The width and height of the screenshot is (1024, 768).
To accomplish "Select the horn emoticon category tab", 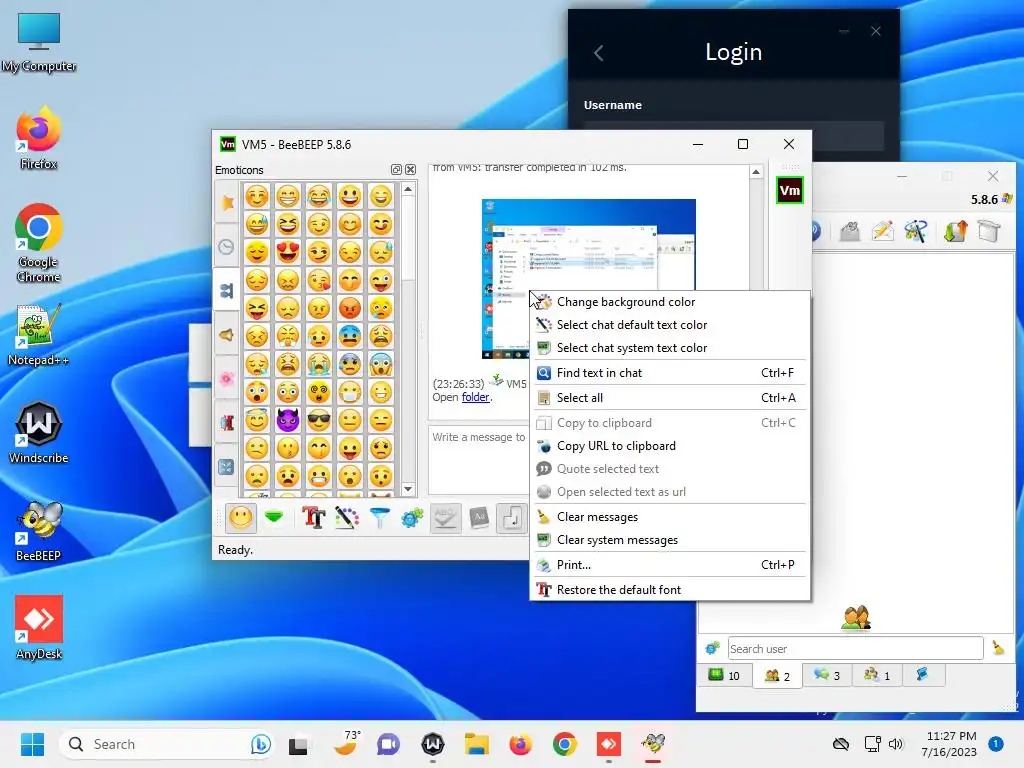I will 227,335.
